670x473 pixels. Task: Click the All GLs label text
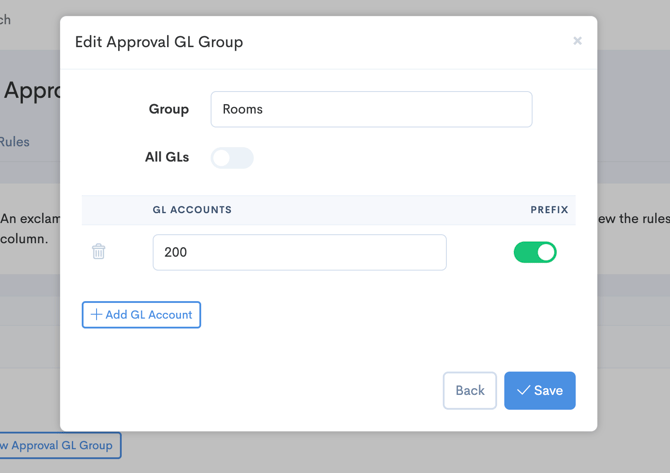point(166,157)
